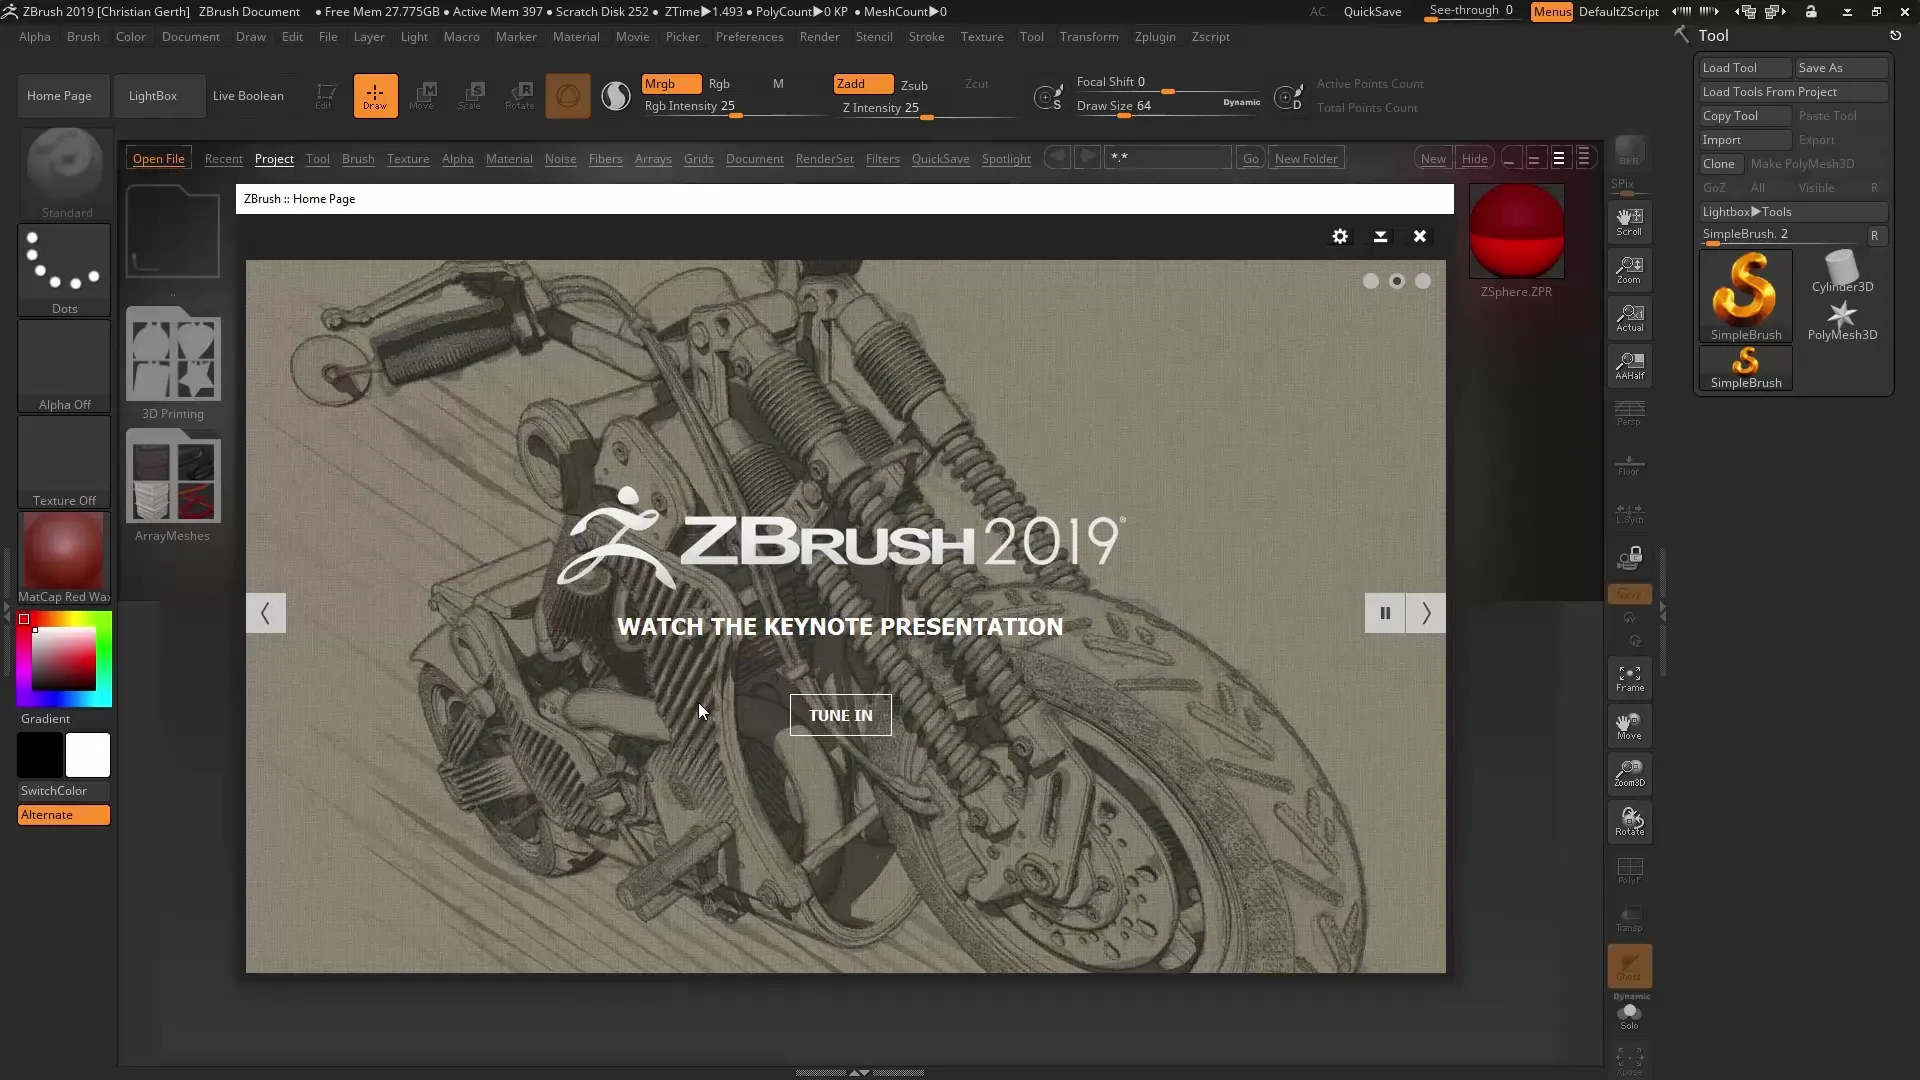Switch to the LightBox Texture tab

408,159
